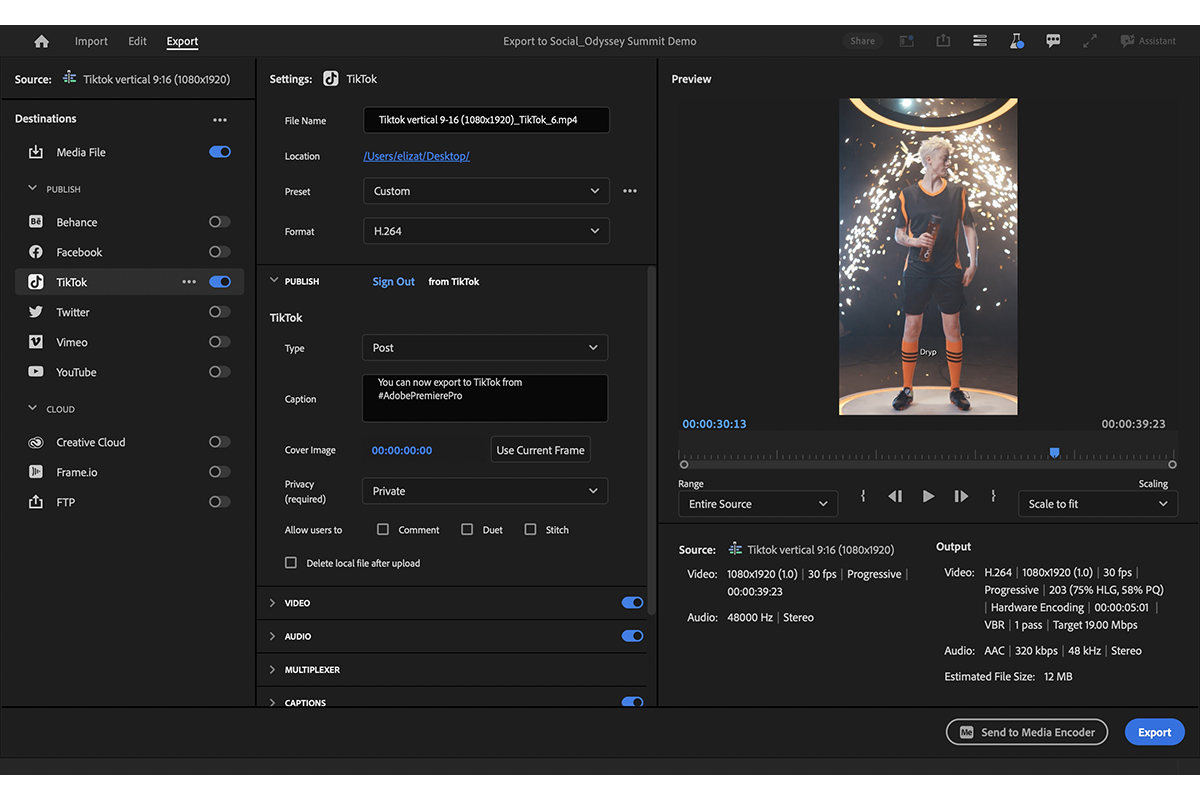This screenshot has height=800, width=1200.
Task: Select the Creative Cloud icon
Action: [36, 442]
